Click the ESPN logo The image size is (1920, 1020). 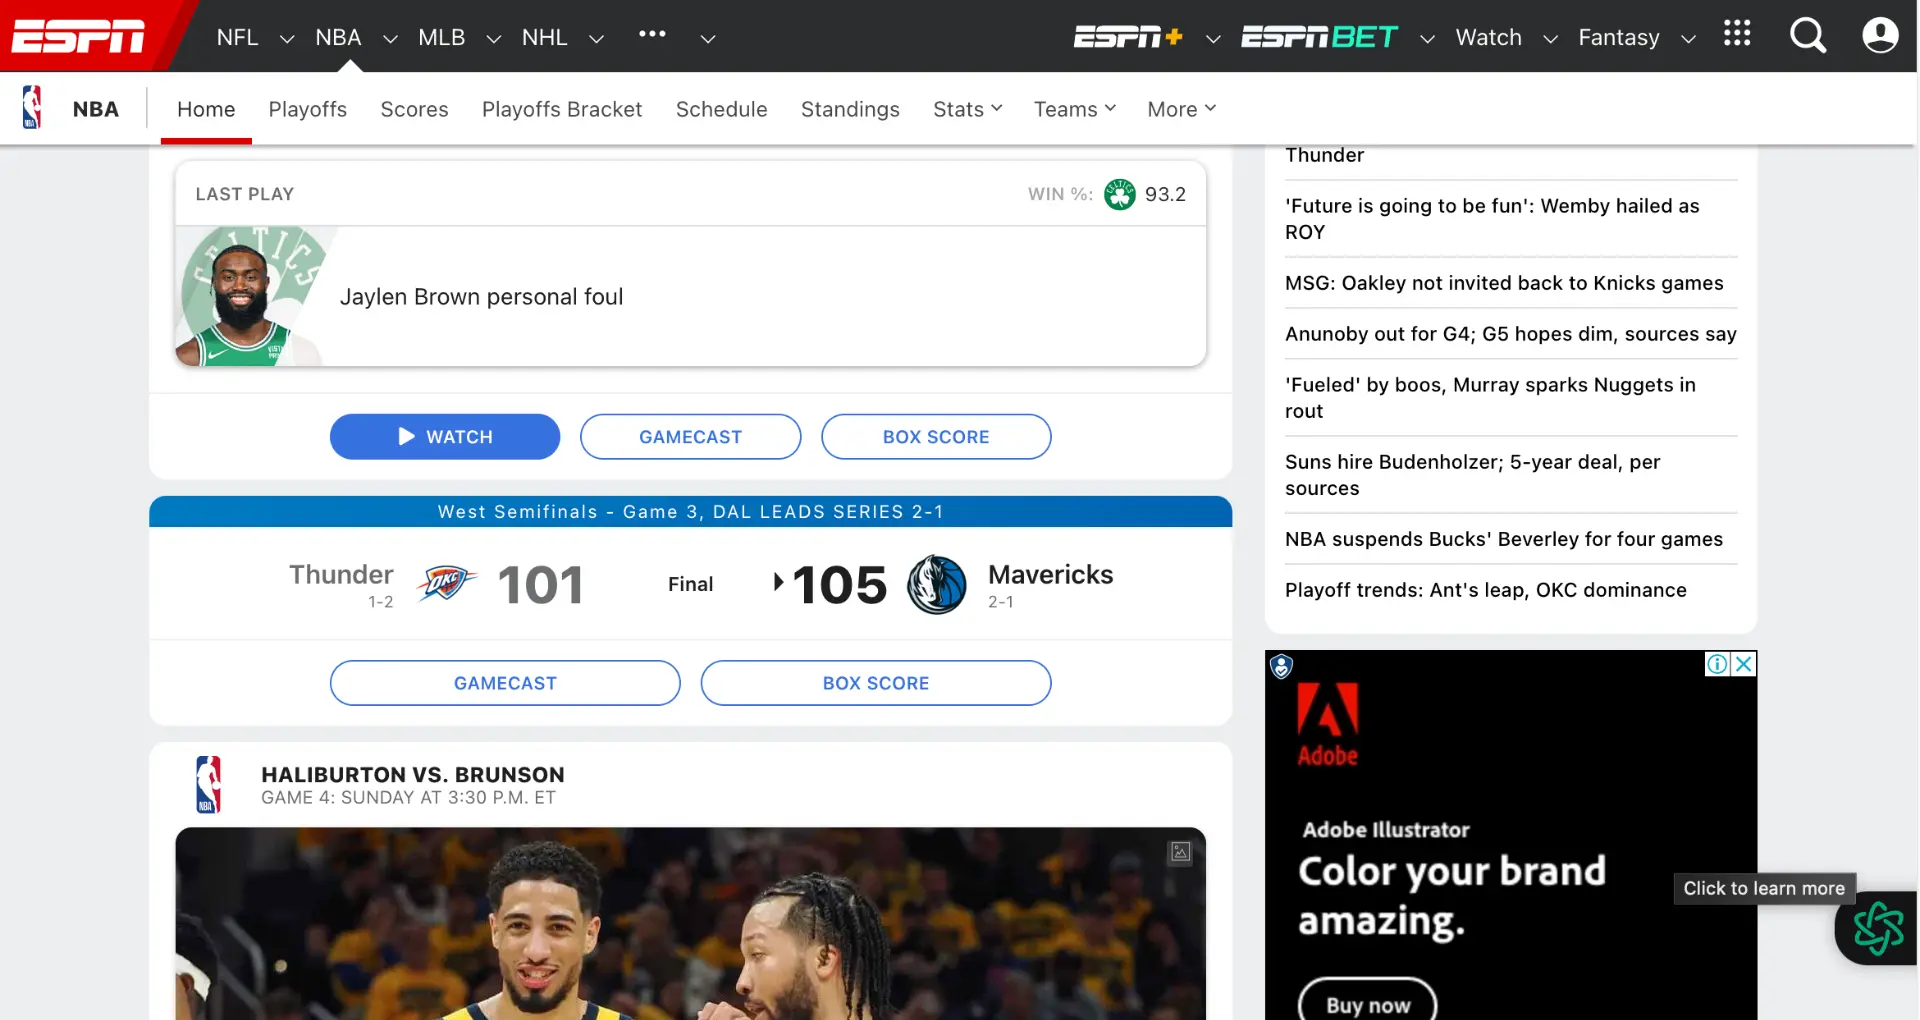pyautogui.click(x=79, y=37)
